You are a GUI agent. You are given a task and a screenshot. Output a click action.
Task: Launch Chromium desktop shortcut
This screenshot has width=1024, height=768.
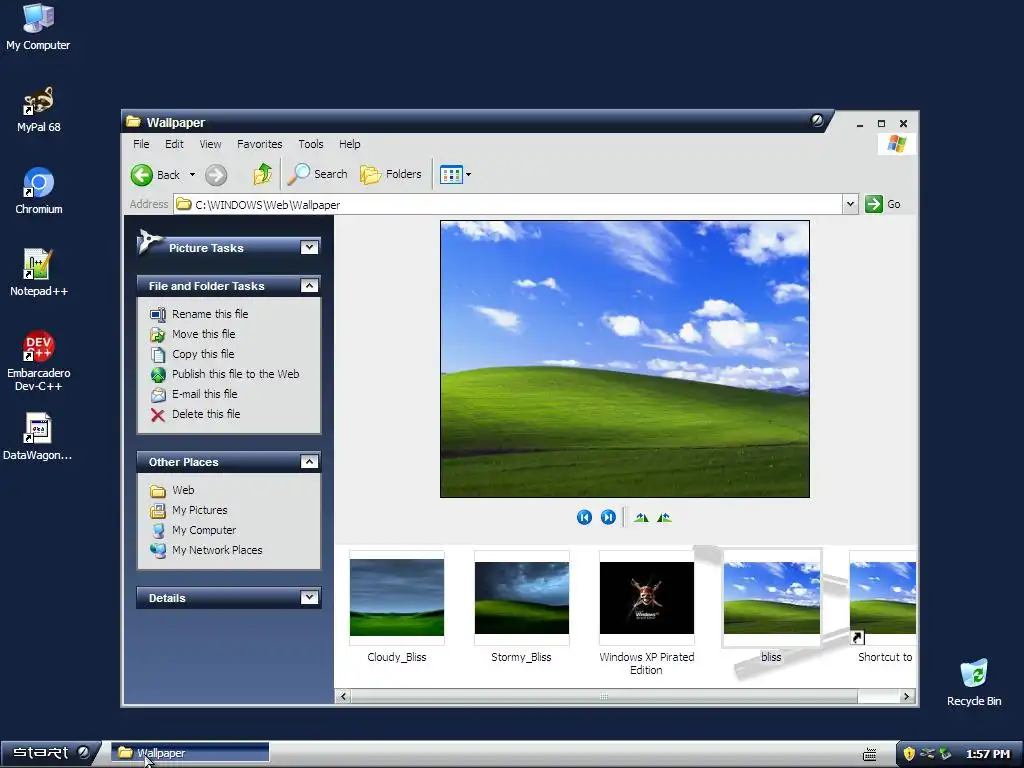39,191
